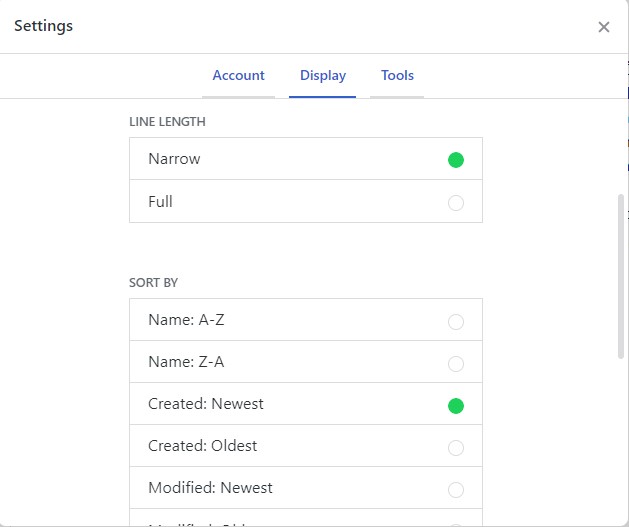The image size is (629, 527).
Task: Enable the Full line length radio button
Action: tap(456, 203)
